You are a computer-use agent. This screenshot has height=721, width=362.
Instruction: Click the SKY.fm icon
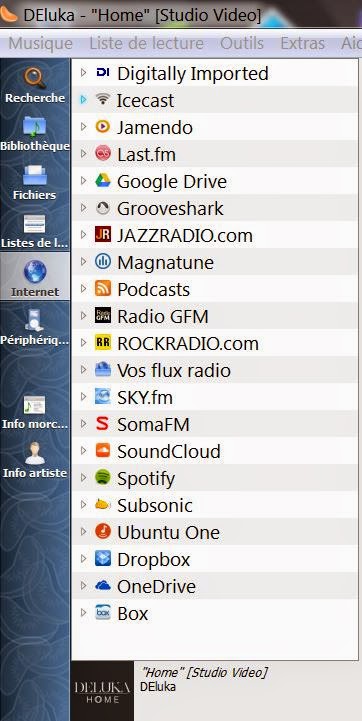103,397
